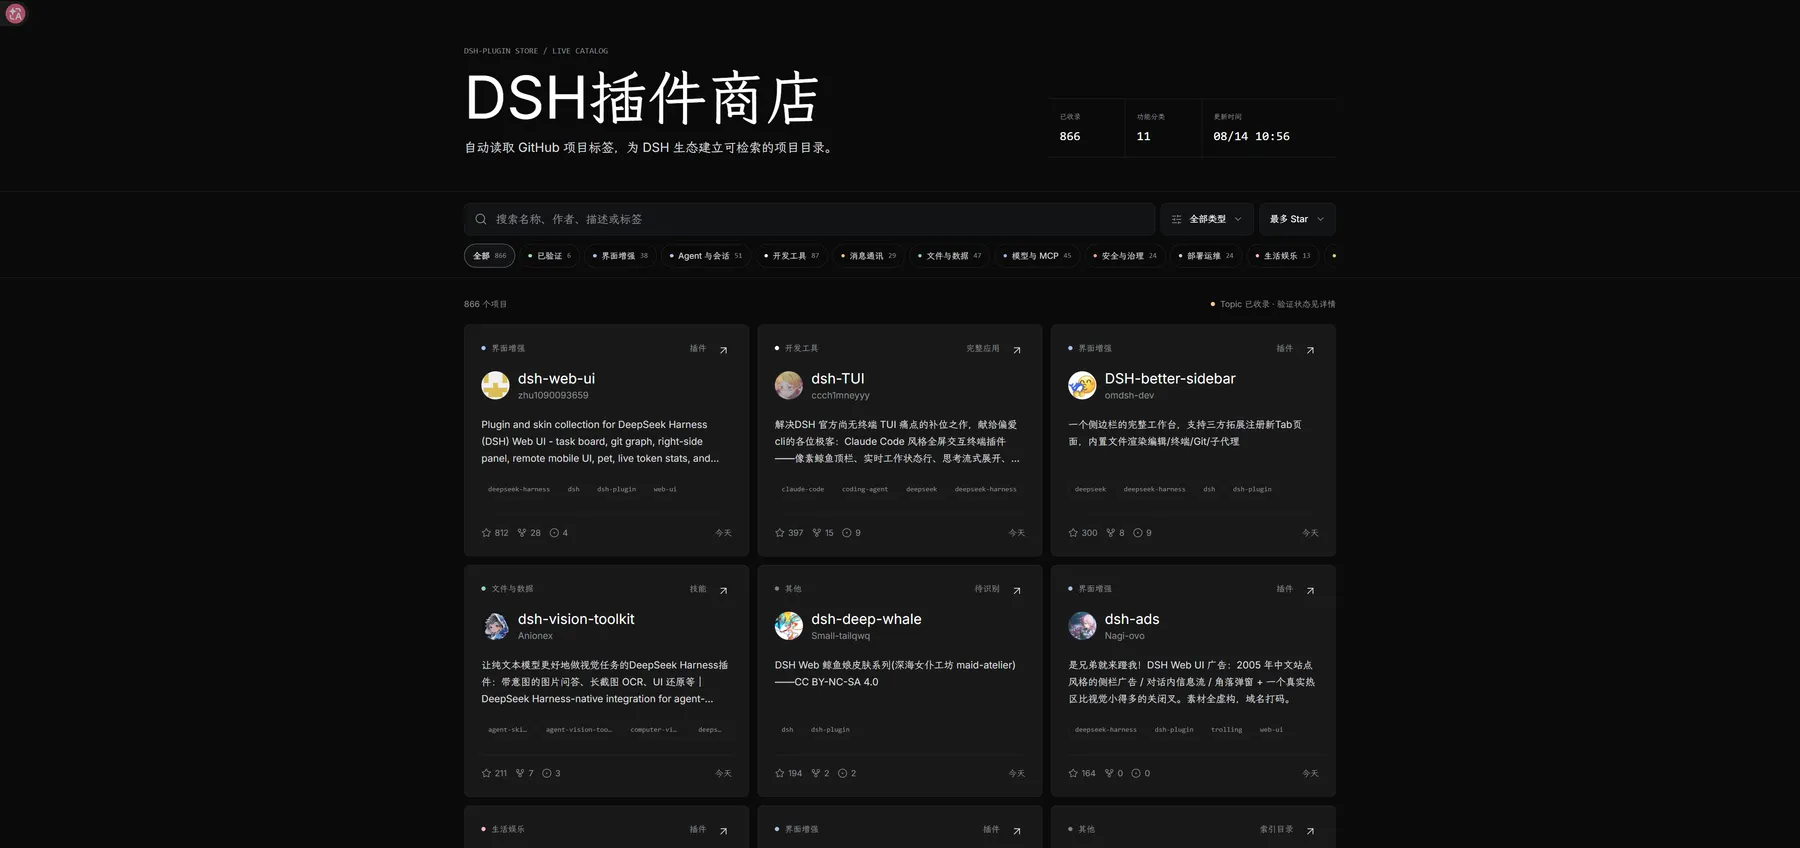Viewport: 1800px width, 848px height.
Task: Open the external link arrow on the DSH-better-sidebar card
Action: tap(1310, 350)
